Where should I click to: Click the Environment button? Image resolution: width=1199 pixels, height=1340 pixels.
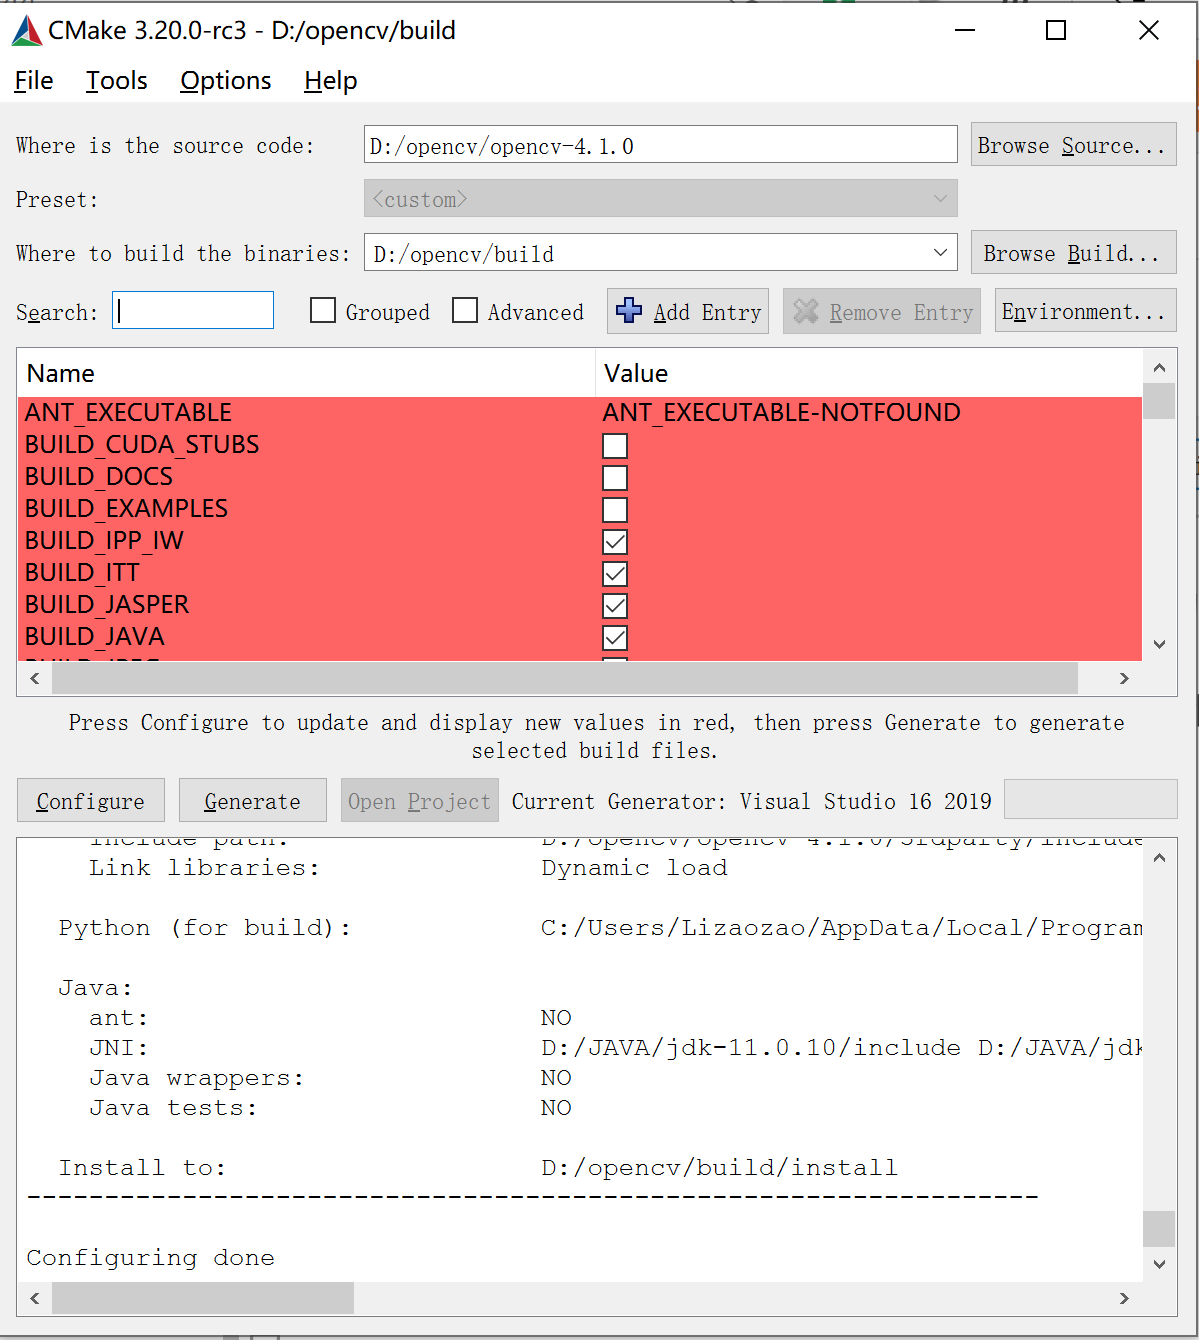click(1084, 311)
